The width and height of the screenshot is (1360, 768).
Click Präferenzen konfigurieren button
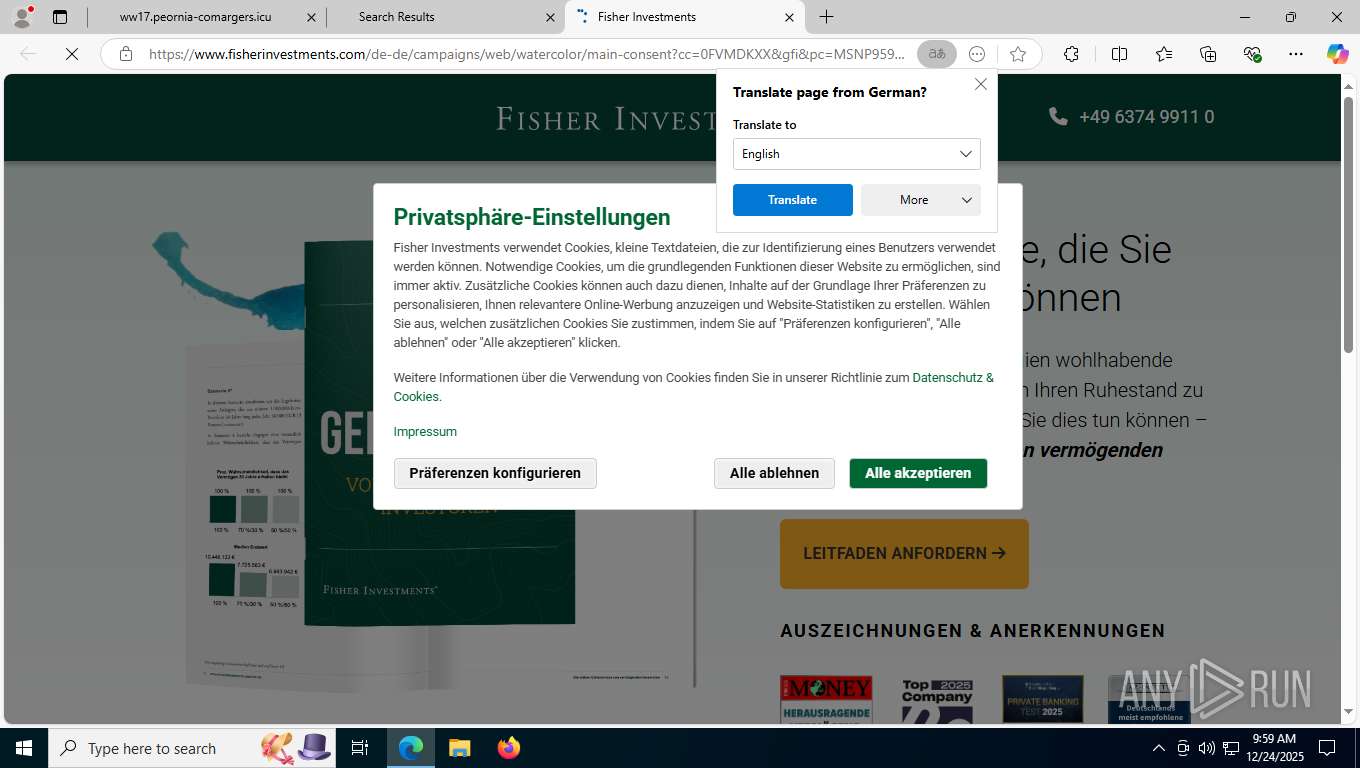495,473
